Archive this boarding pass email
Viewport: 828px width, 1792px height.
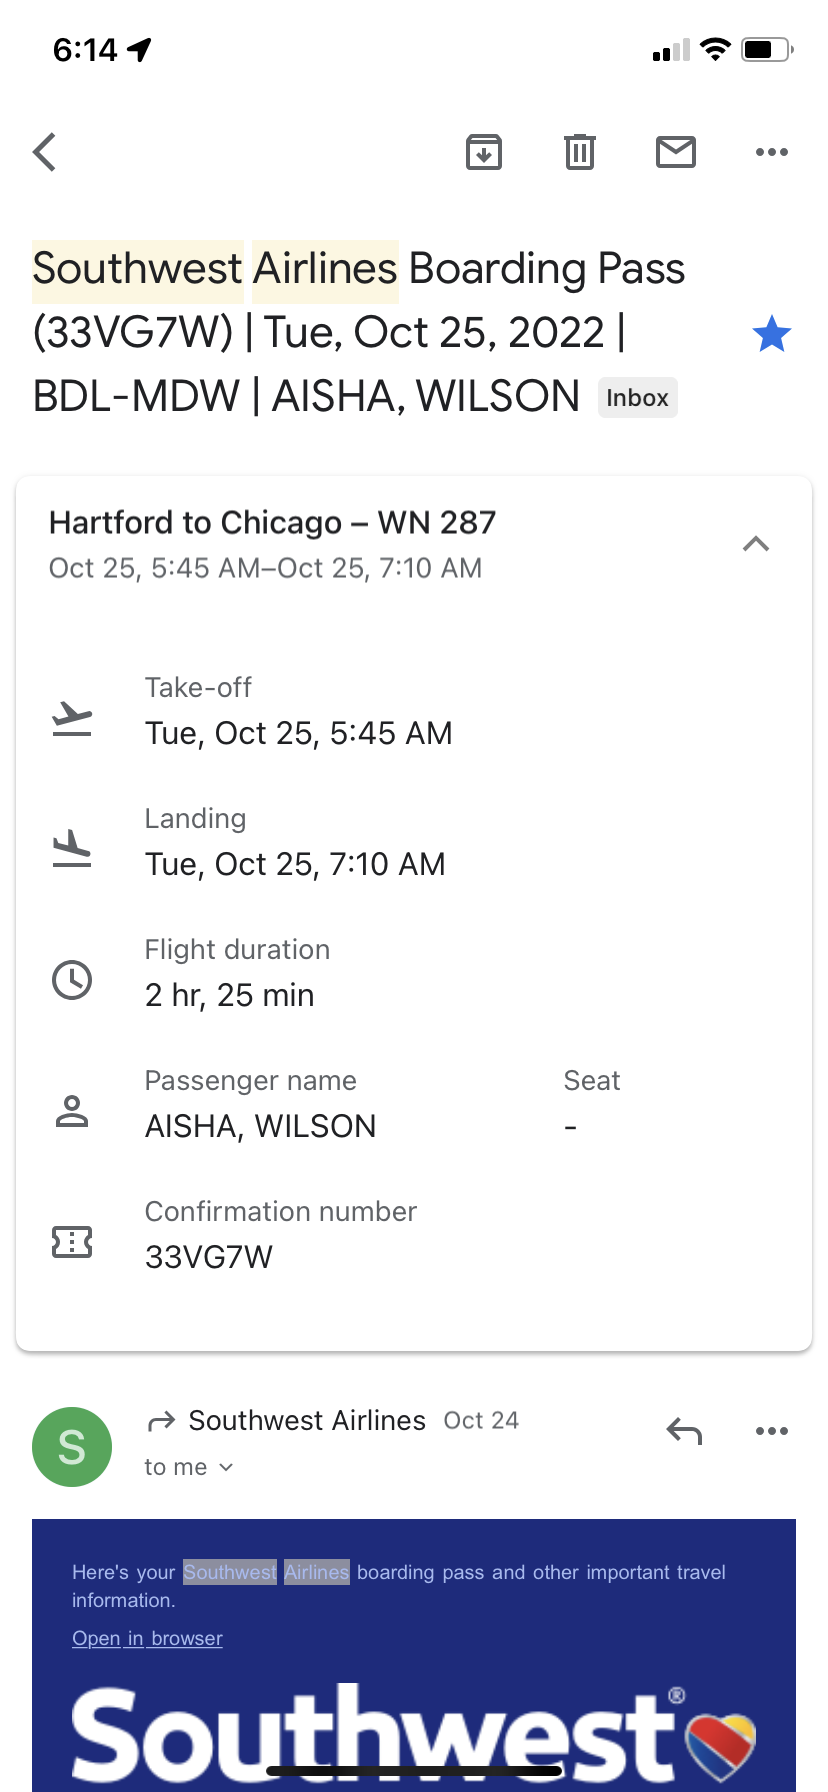[484, 153]
